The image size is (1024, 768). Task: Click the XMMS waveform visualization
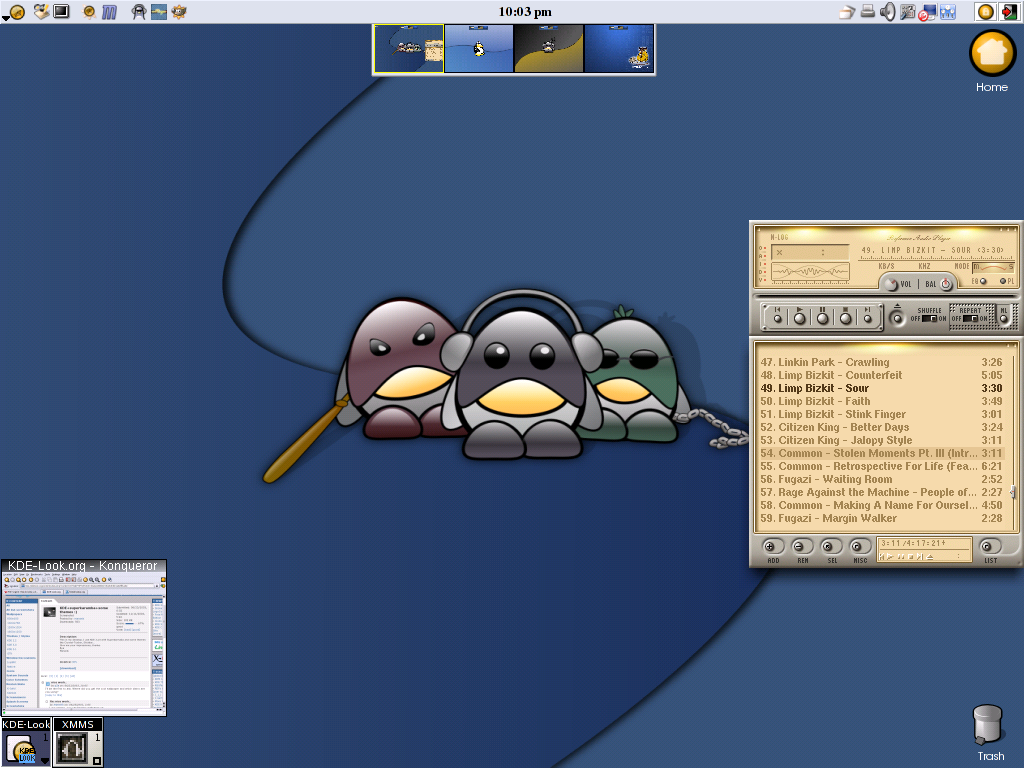810,271
